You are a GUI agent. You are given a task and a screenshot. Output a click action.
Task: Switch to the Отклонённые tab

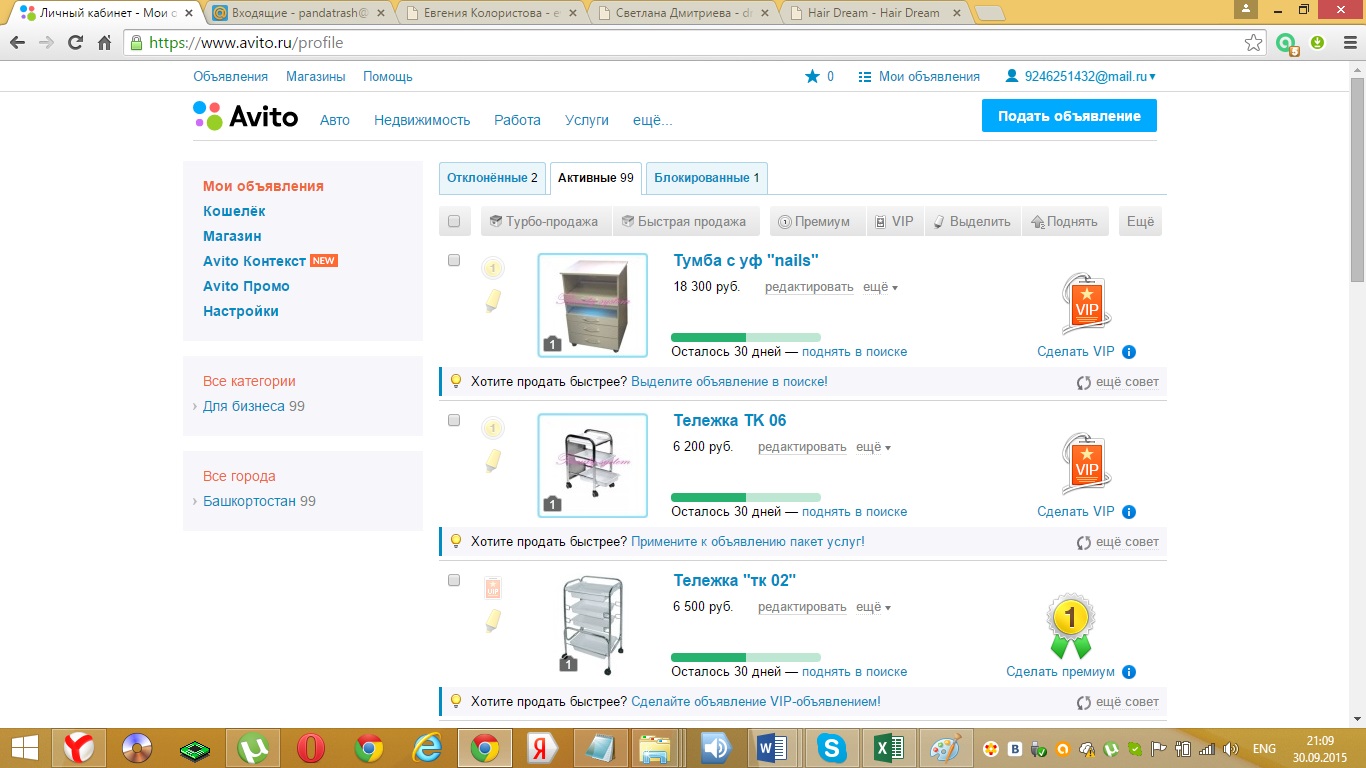(x=492, y=178)
